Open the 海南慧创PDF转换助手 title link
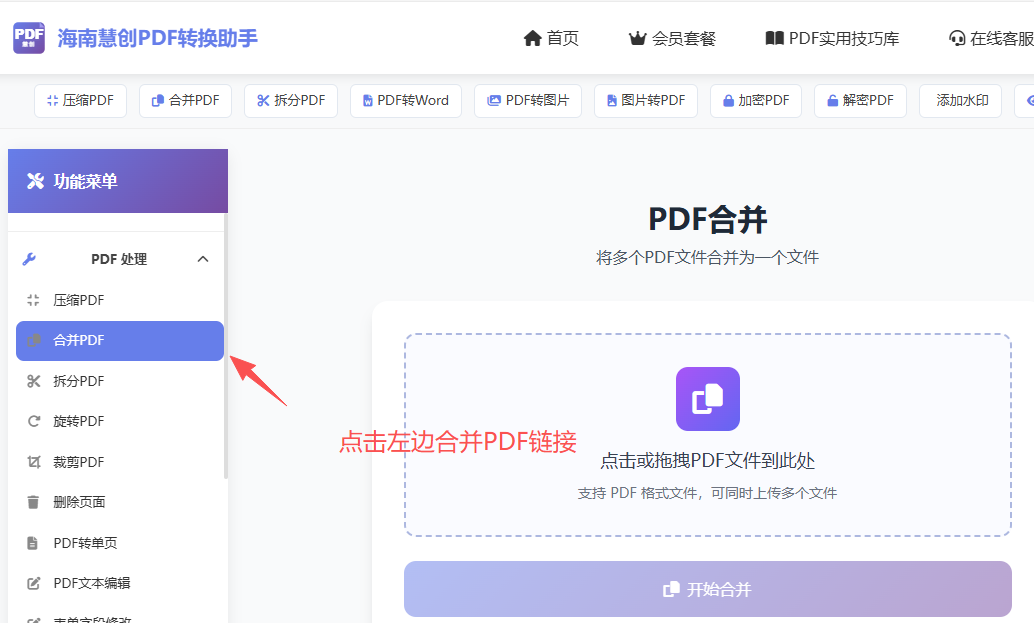The height and width of the screenshot is (623, 1034). pyautogui.click(x=157, y=38)
